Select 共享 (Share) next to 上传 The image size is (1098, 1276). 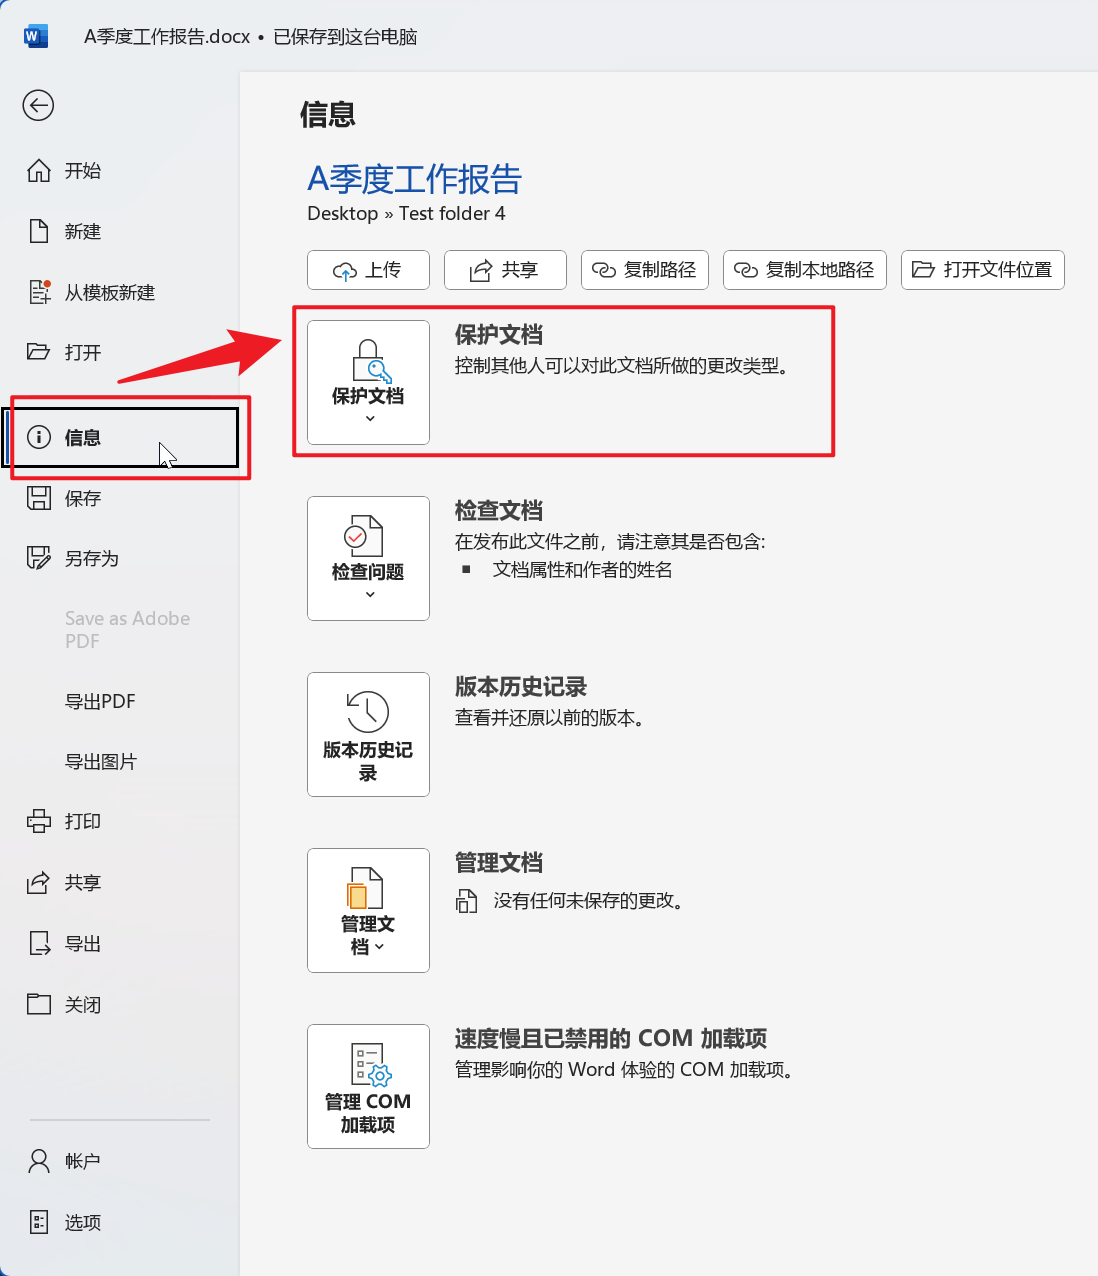click(x=505, y=270)
